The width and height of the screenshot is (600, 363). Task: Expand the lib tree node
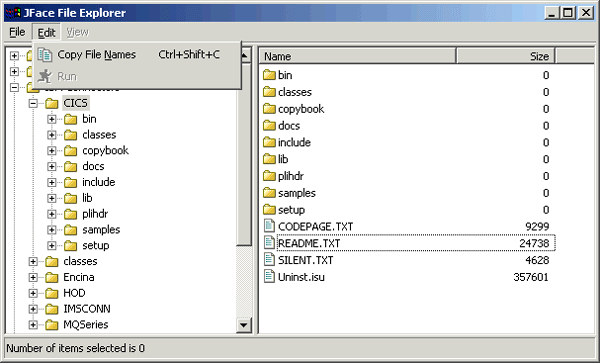(x=51, y=198)
